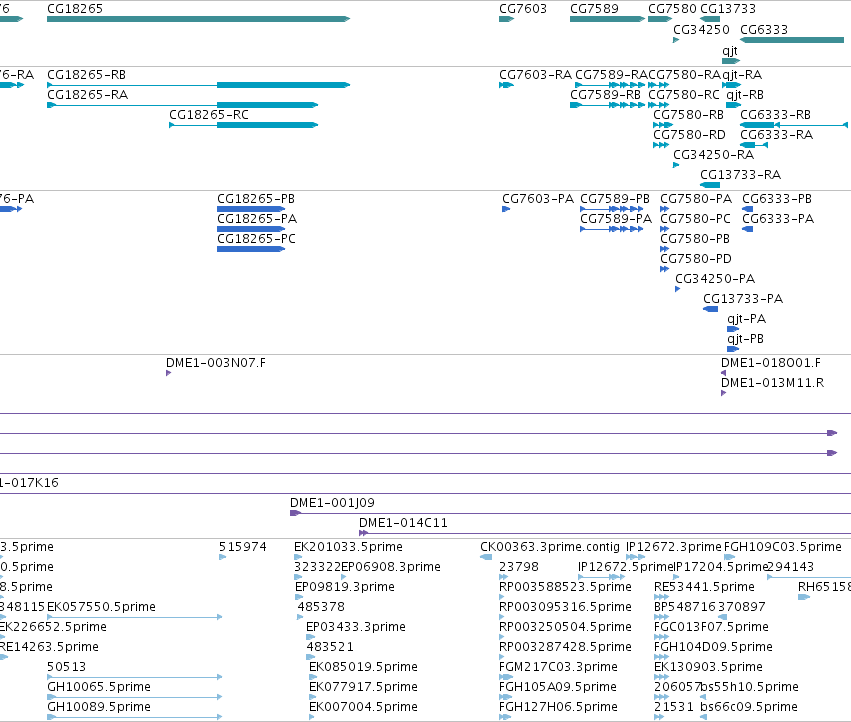Image resolution: width=851 pixels, height=722 pixels.
Task: Select EST EK201033.5prime
Action: [298, 558]
